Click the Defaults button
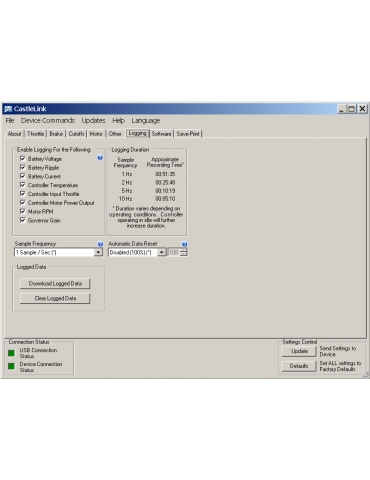Viewport: 370px width, 480px height. pos(299,366)
